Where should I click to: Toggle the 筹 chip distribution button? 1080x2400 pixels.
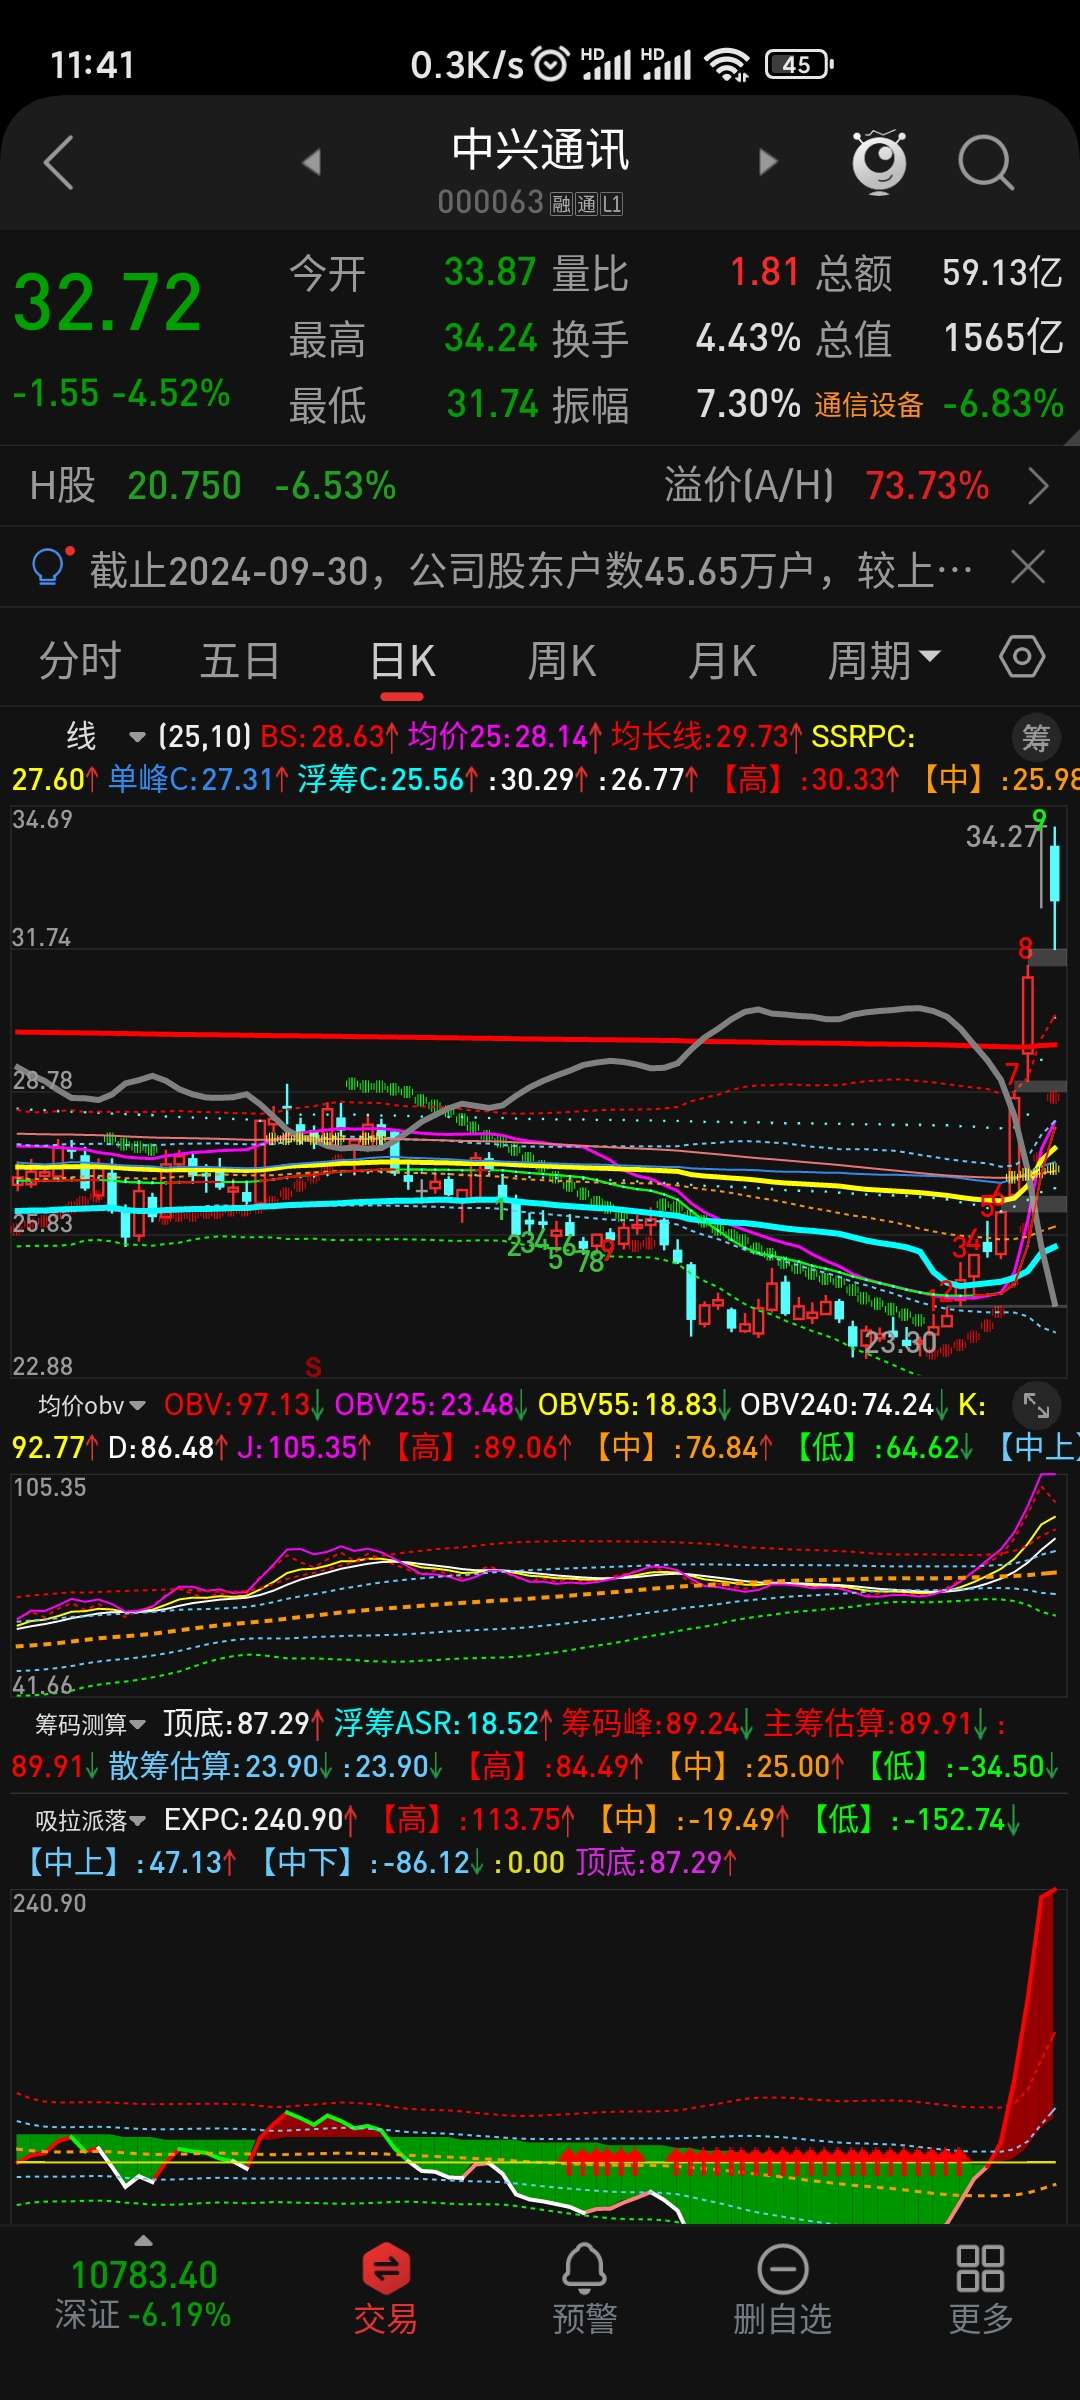[x=1036, y=738]
